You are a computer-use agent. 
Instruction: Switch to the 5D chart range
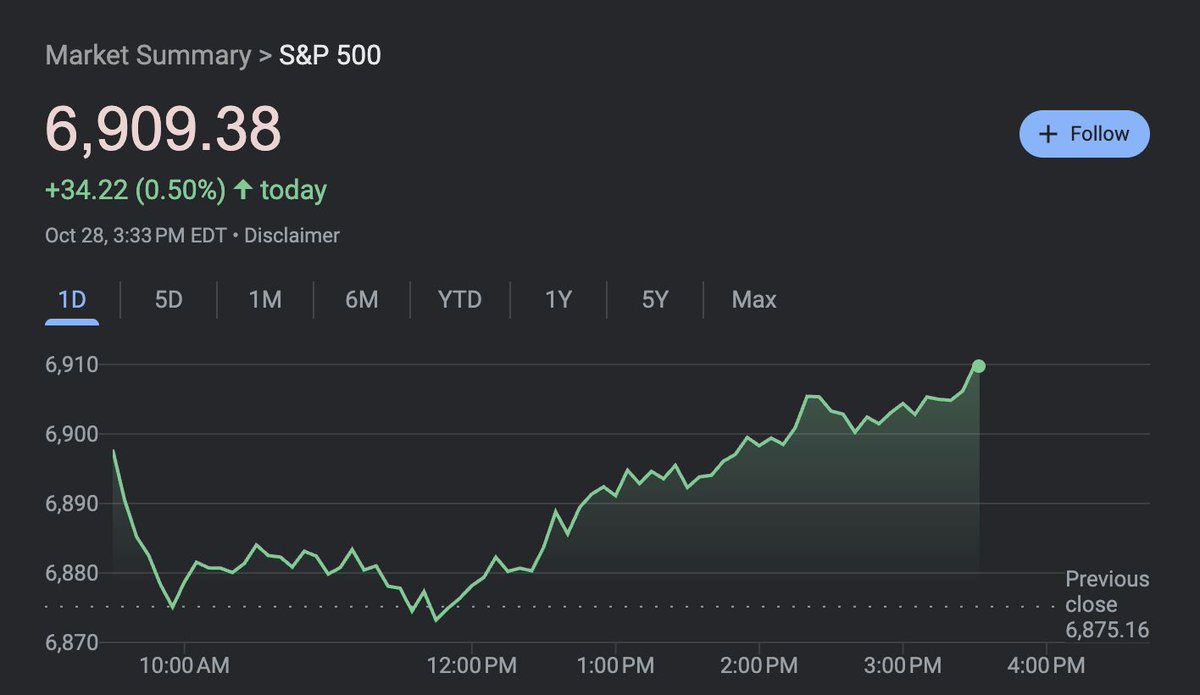(169, 299)
